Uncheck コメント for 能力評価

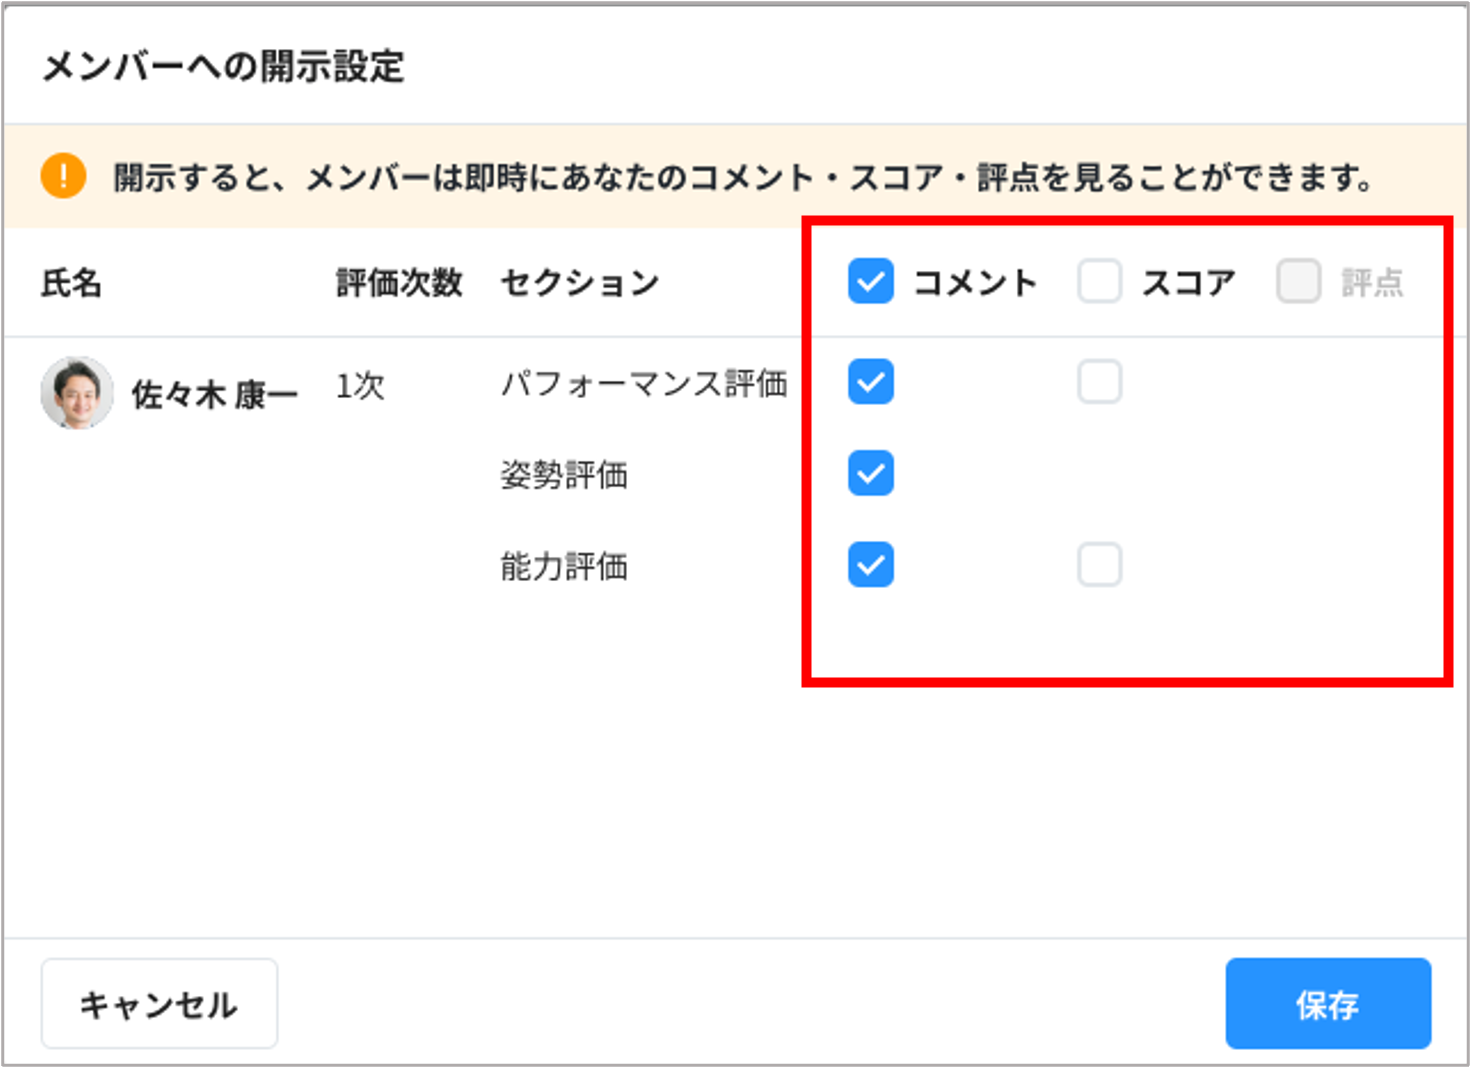pos(869,565)
